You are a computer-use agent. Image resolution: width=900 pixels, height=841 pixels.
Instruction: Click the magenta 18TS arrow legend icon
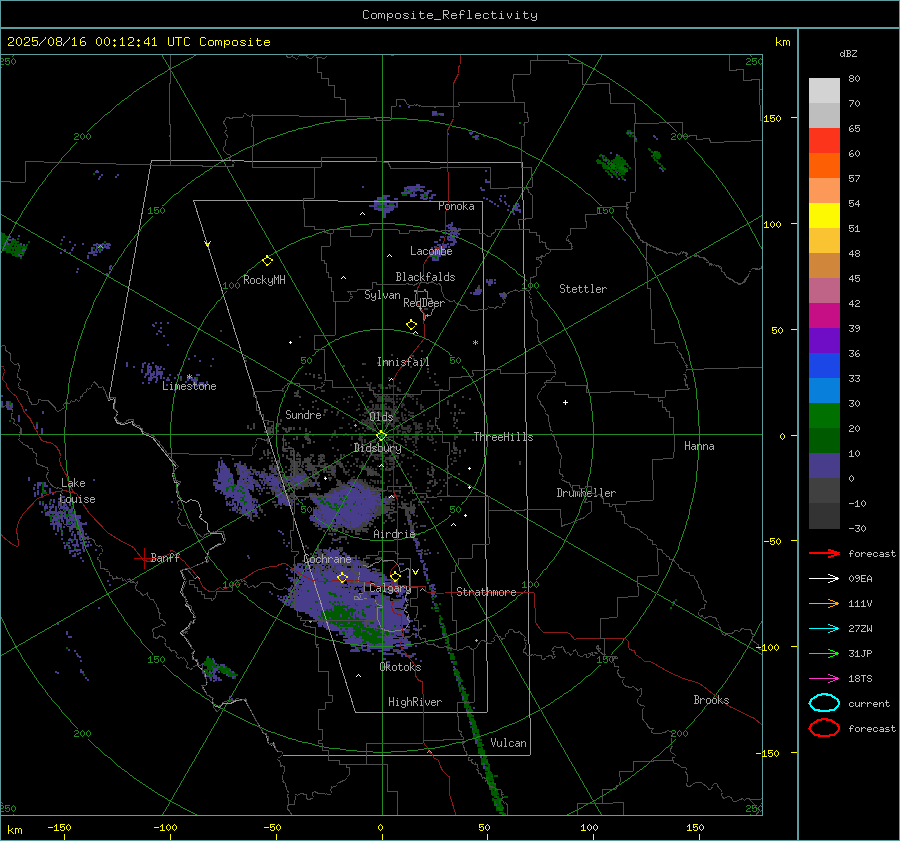824,678
